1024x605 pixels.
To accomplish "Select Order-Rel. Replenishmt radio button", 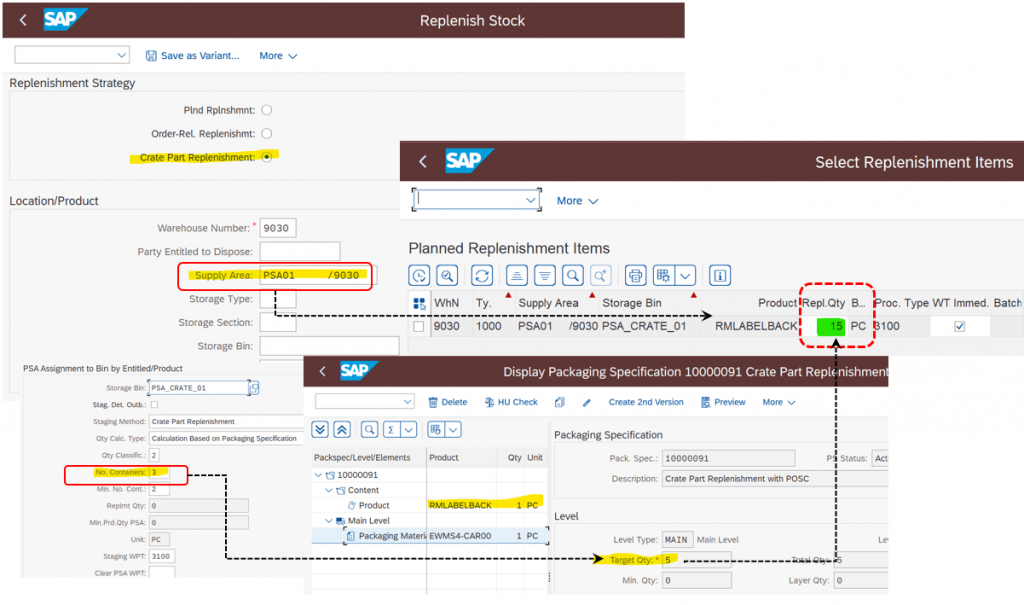I will click(x=266, y=133).
